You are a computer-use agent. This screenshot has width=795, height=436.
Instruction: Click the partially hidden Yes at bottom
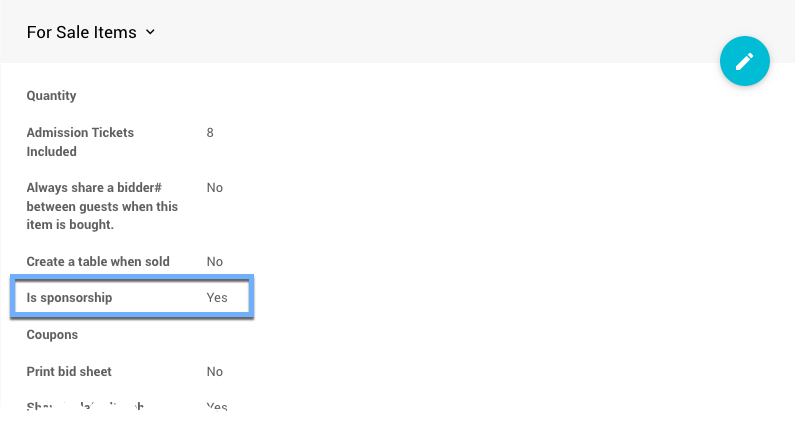217,406
